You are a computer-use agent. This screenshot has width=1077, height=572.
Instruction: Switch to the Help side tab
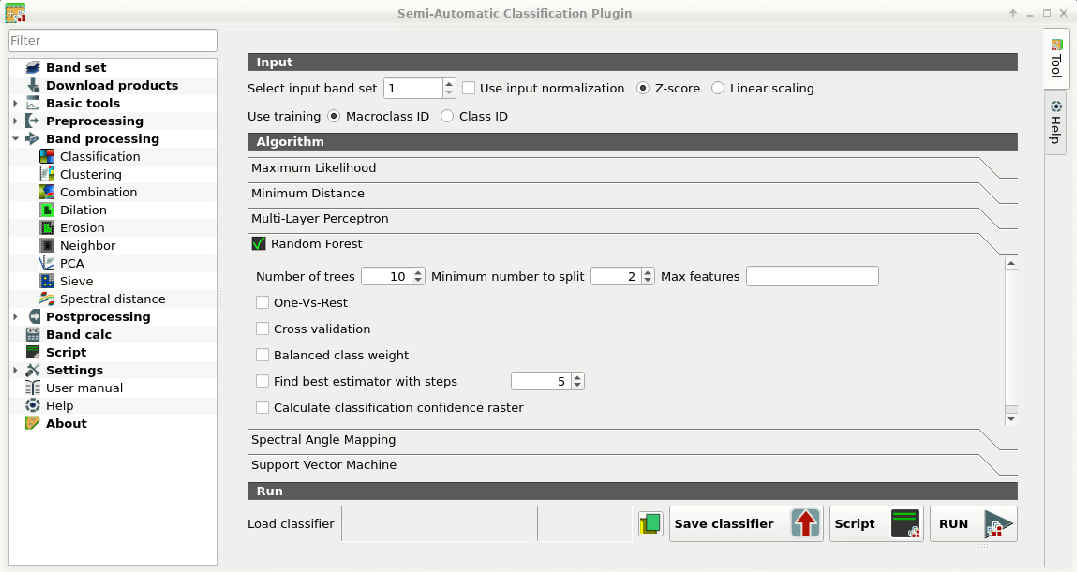[1056, 122]
